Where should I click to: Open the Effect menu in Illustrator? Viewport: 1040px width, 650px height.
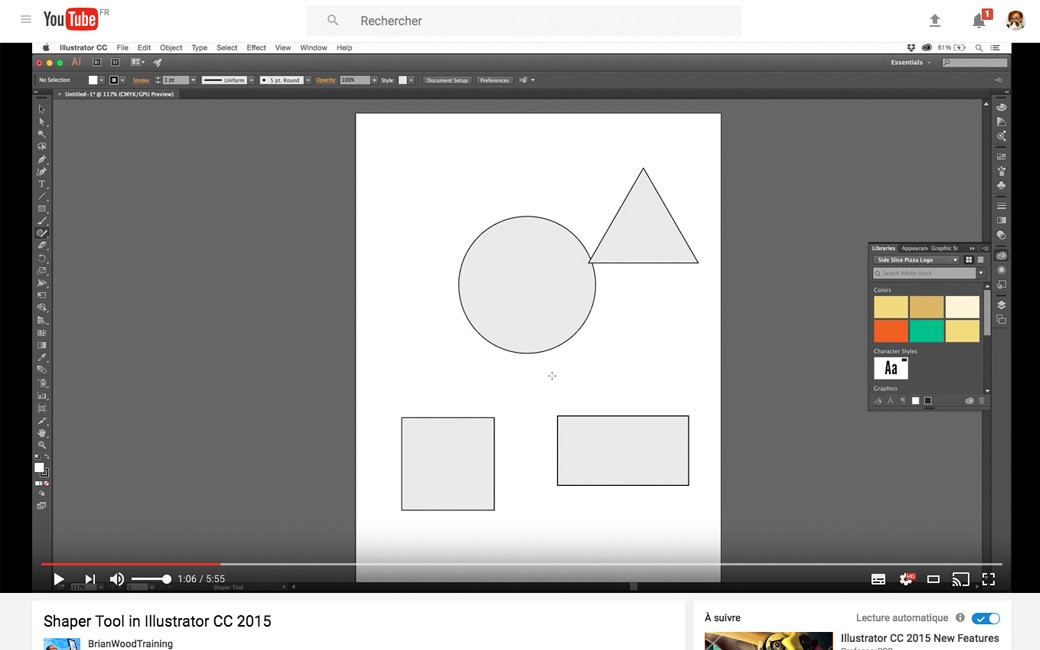click(x=256, y=48)
